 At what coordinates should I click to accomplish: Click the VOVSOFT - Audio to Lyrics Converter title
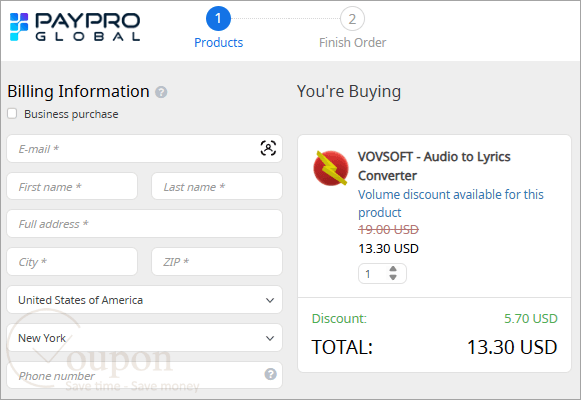click(x=434, y=166)
